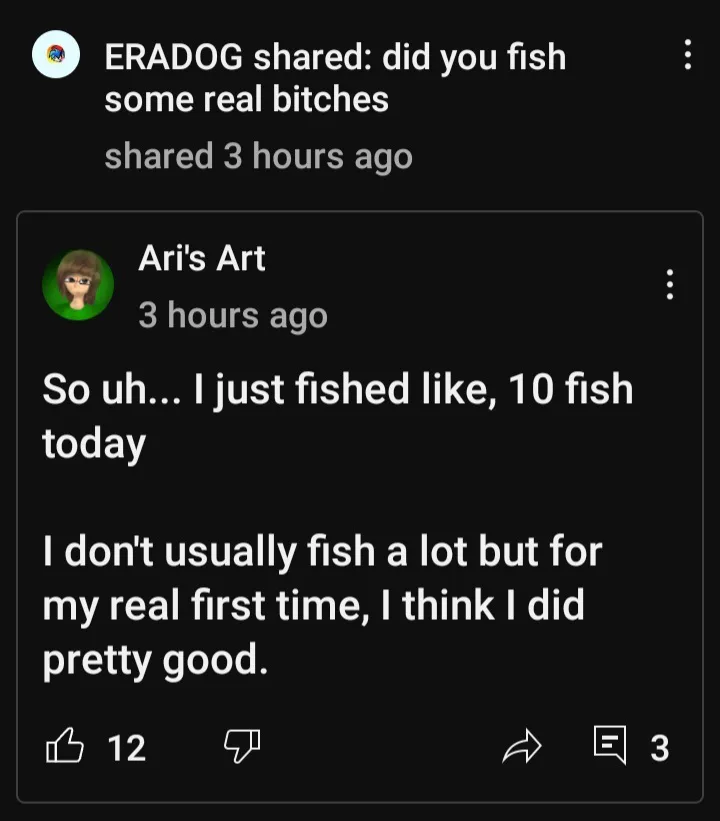Open the Ari's Art profile picture
The height and width of the screenshot is (821, 720).
[x=77, y=284]
